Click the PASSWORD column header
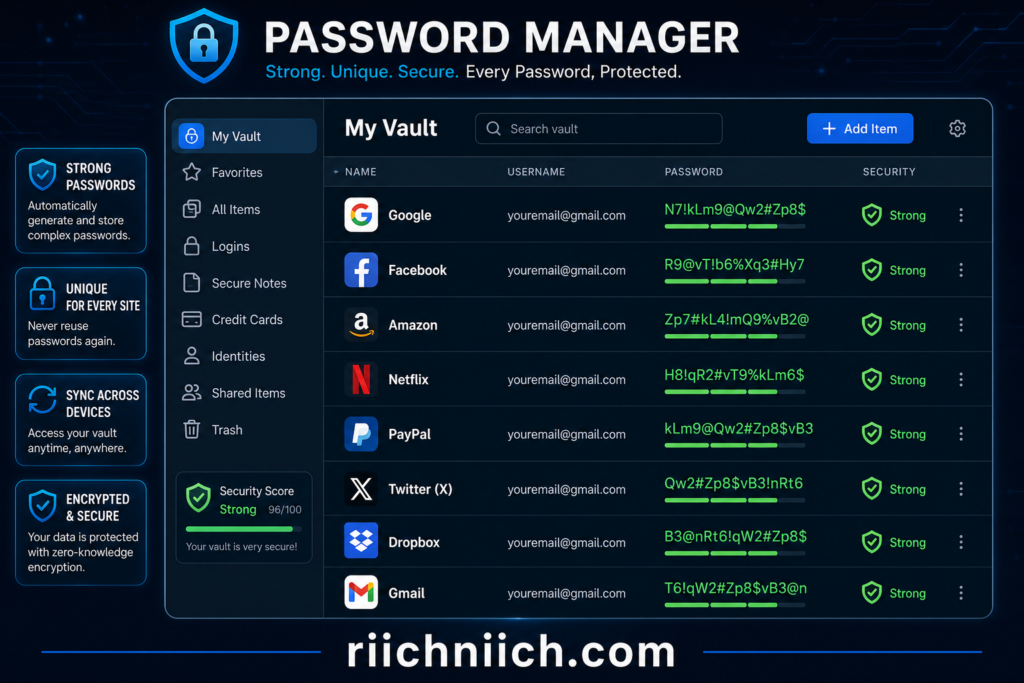 [x=694, y=172]
